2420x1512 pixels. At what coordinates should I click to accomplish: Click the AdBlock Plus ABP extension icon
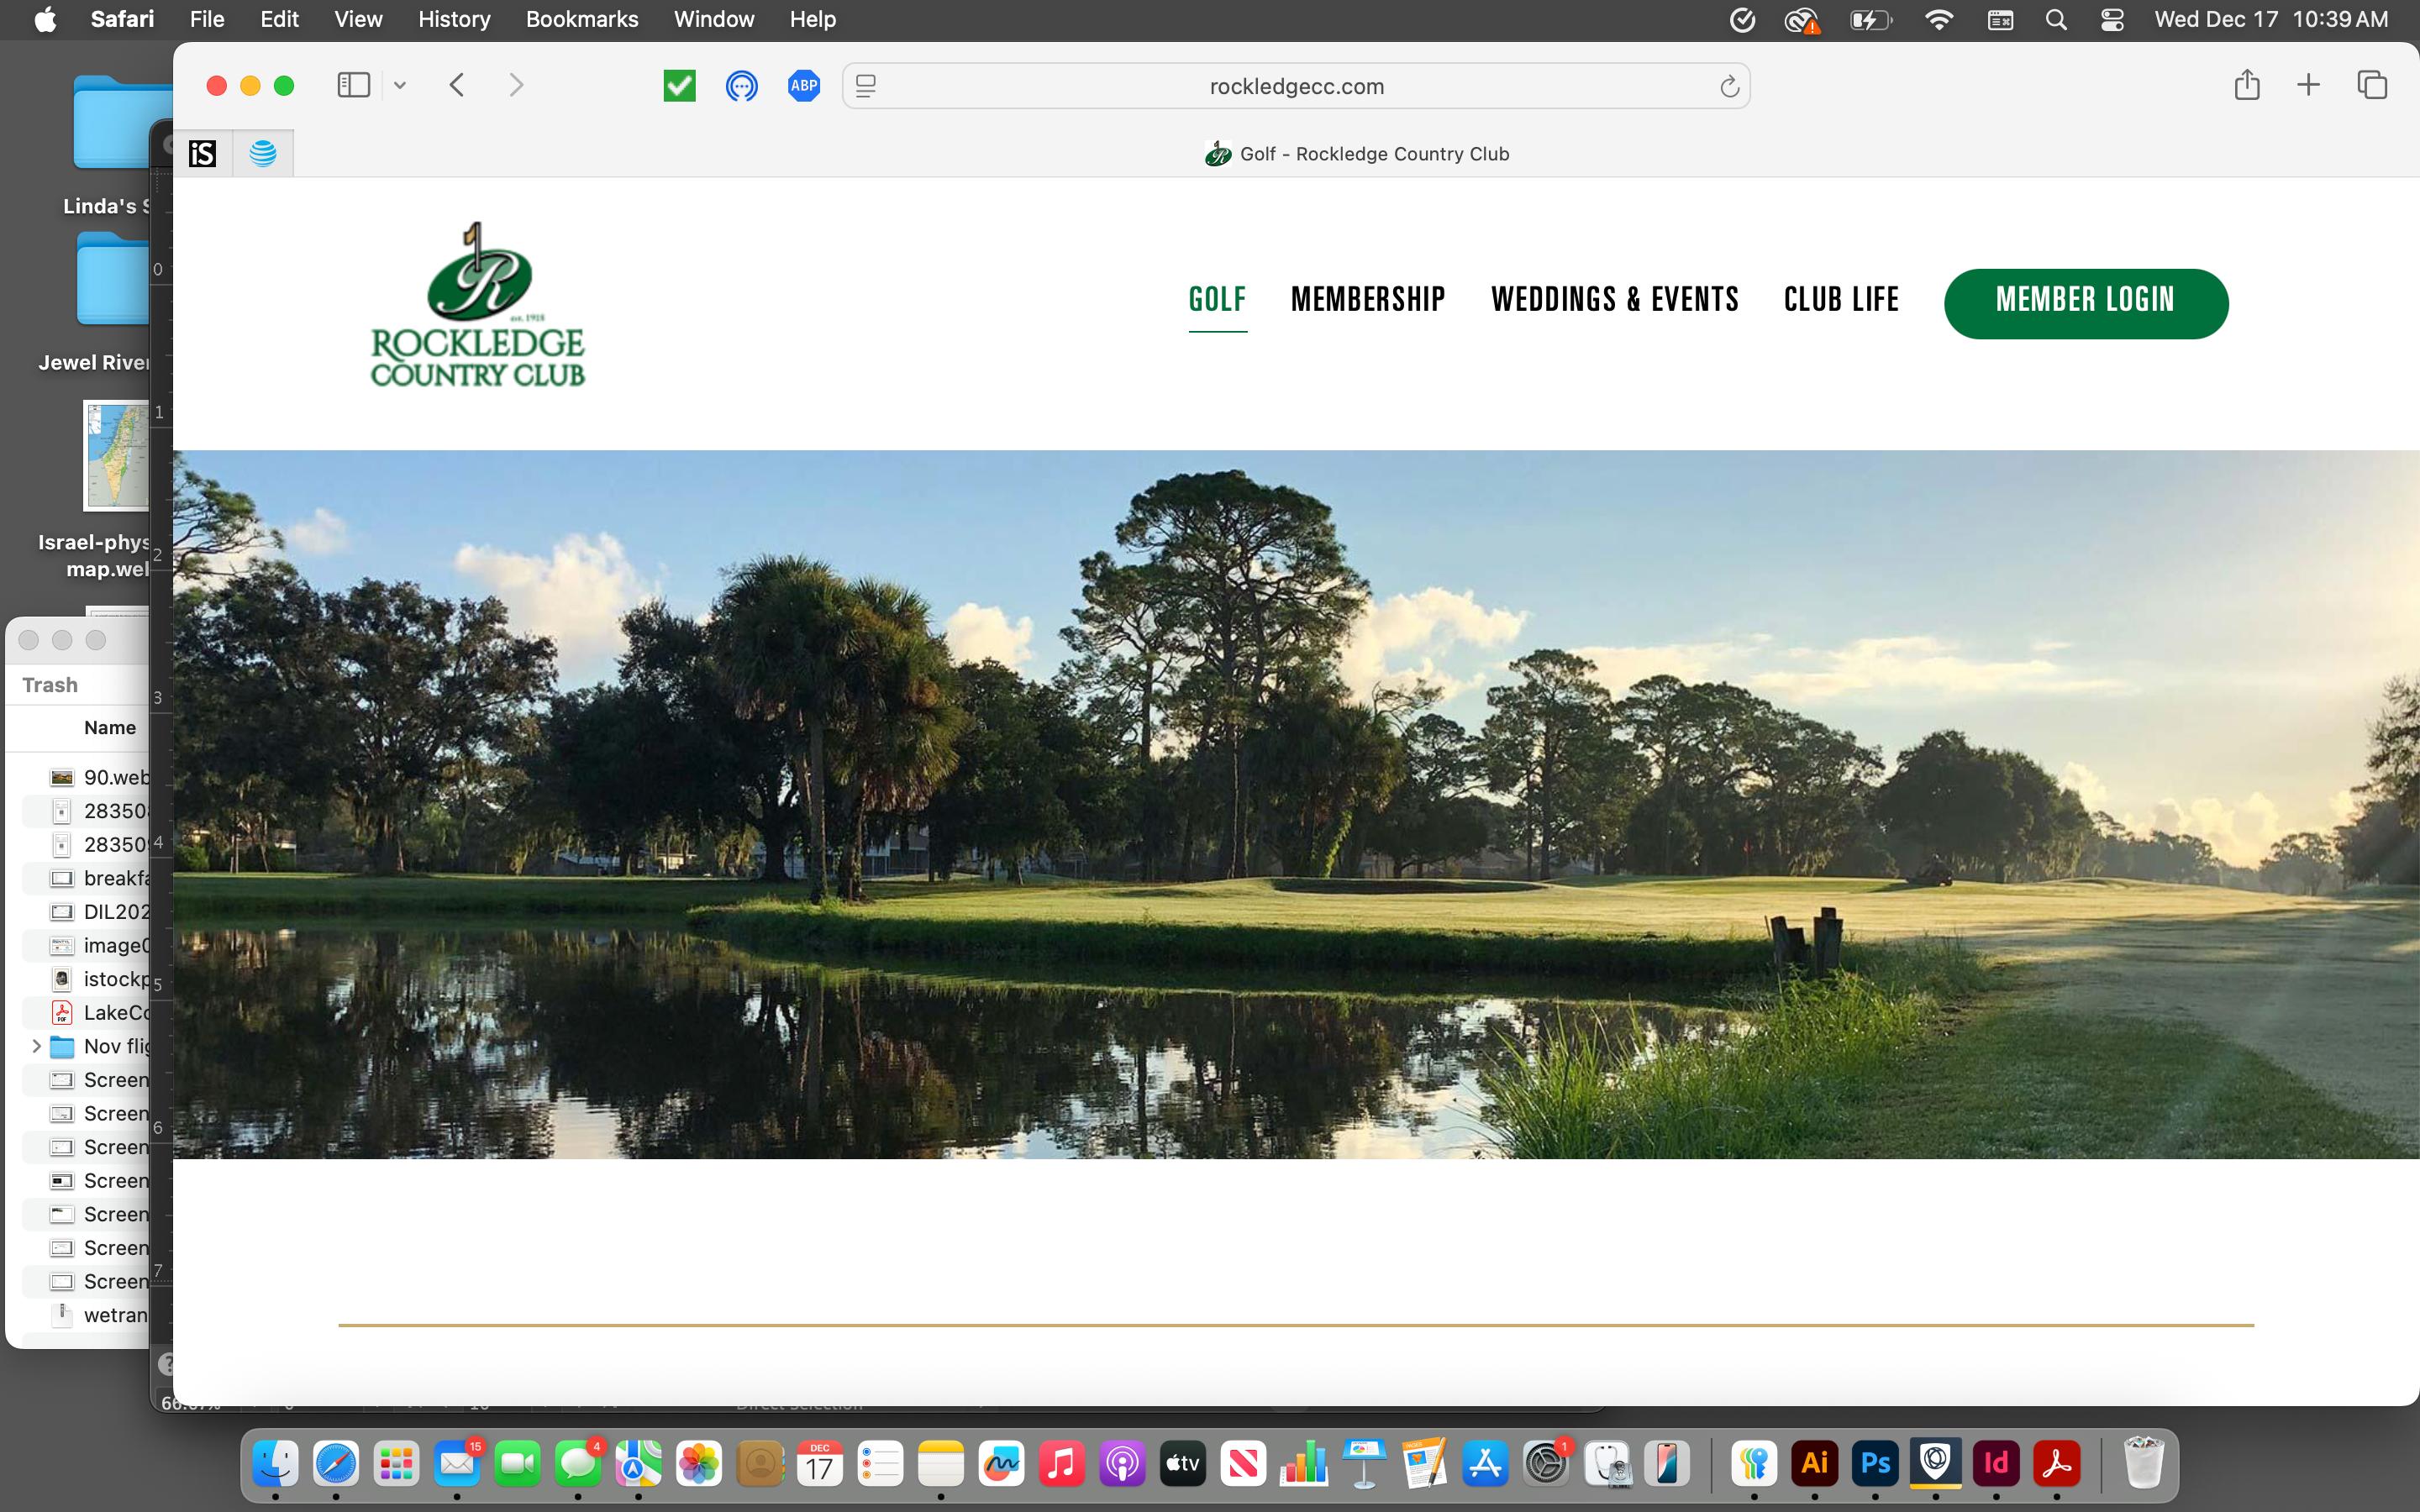[x=804, y=85]
